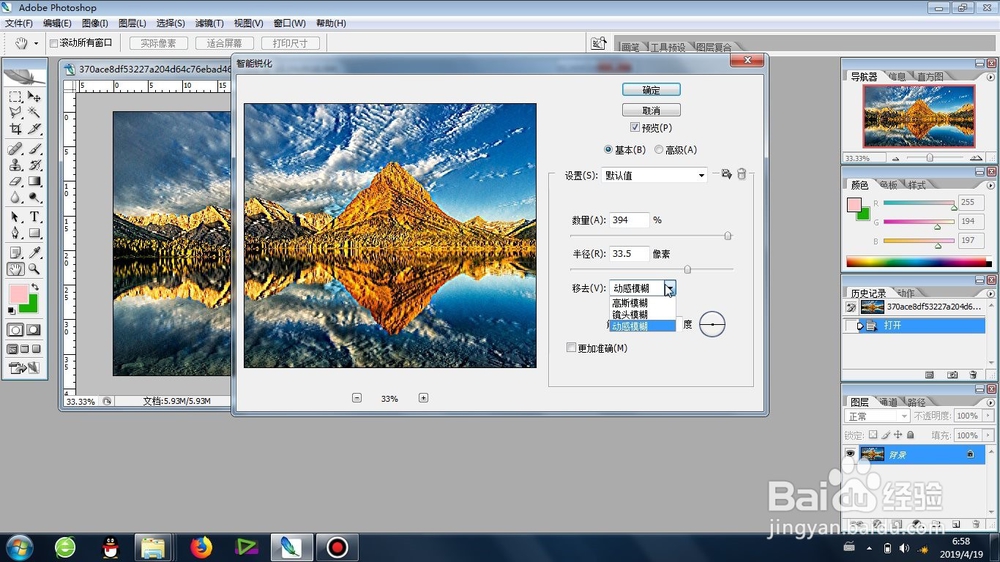Click the OK button in Smart Sharpen
The image size is (1000, 562).
[651, 90]
